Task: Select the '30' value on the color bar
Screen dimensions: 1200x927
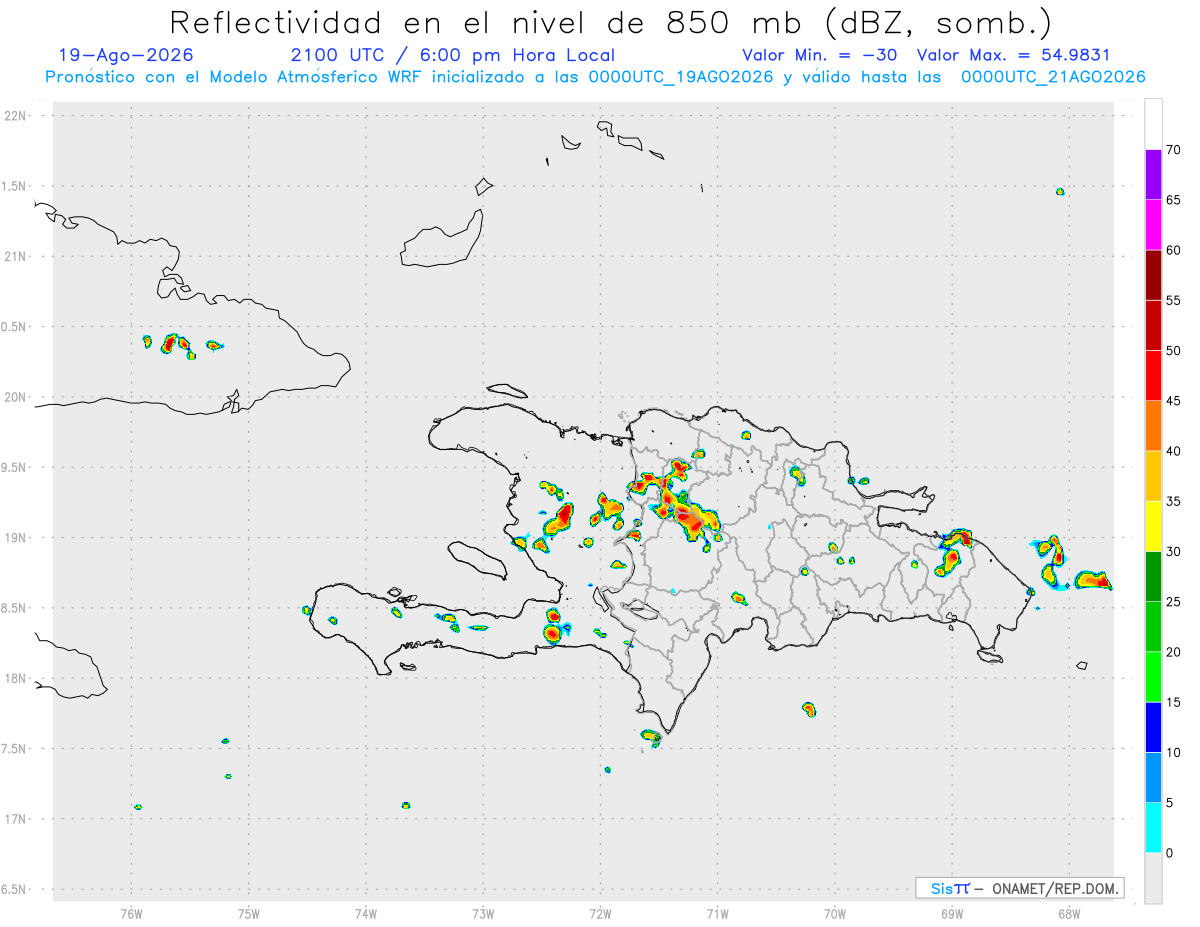Action: [x=1174, y=552]
